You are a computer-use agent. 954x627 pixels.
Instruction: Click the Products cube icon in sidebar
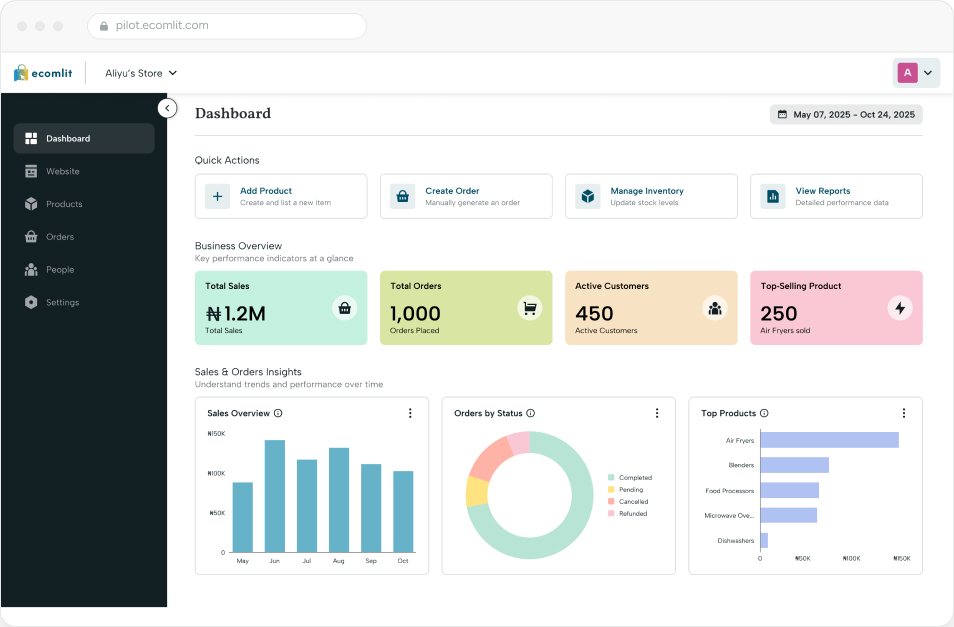pyautogui.click(x=31, y=204)
